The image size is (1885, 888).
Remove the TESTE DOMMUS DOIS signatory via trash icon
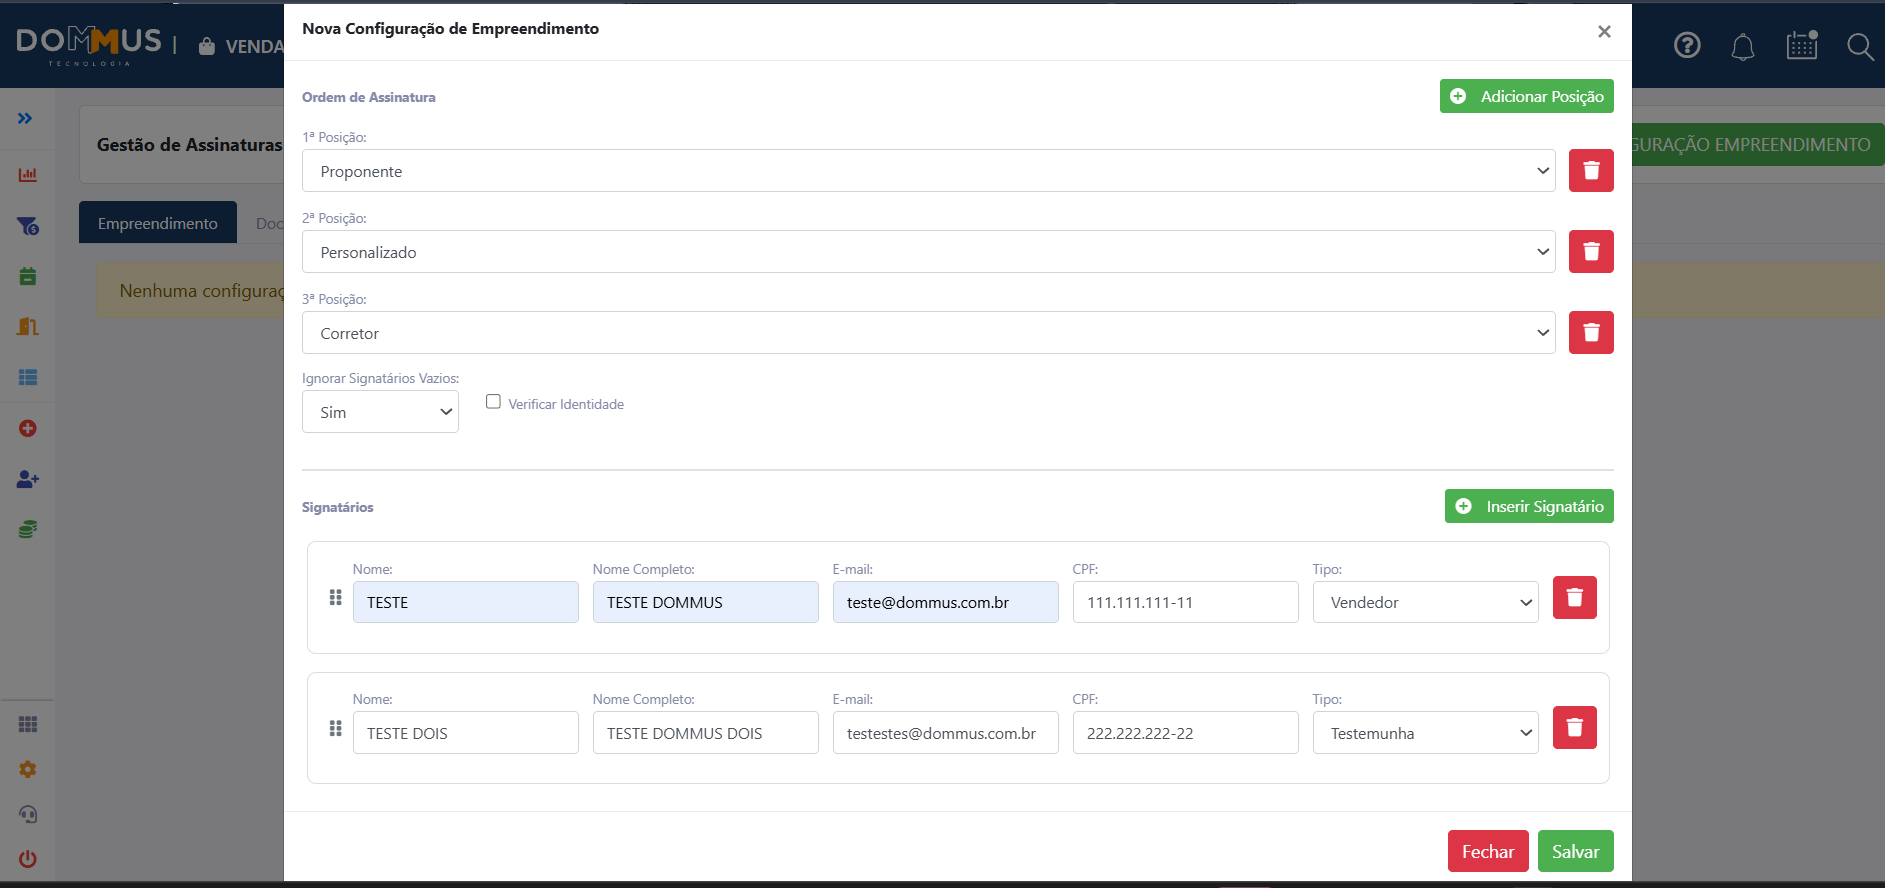pos(1575,727)
